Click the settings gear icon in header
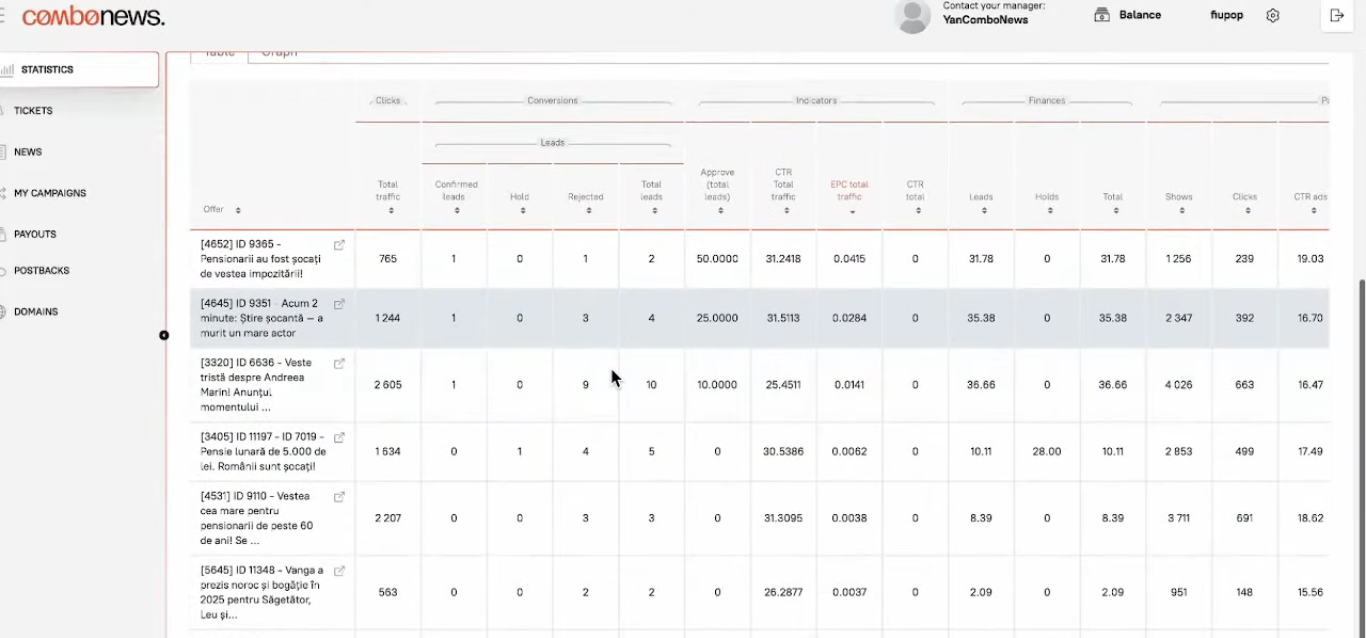Image resolution: width=1366 pixels, height=638 pixels. click(1272, 16)
